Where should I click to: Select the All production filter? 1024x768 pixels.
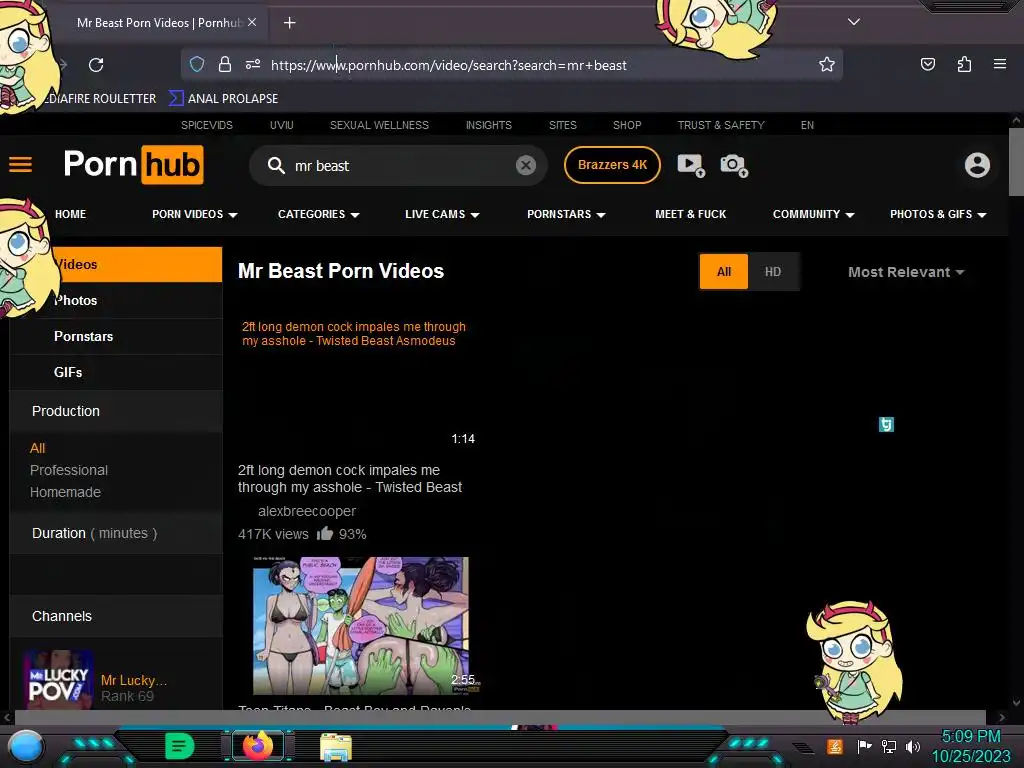coord(37,448)
